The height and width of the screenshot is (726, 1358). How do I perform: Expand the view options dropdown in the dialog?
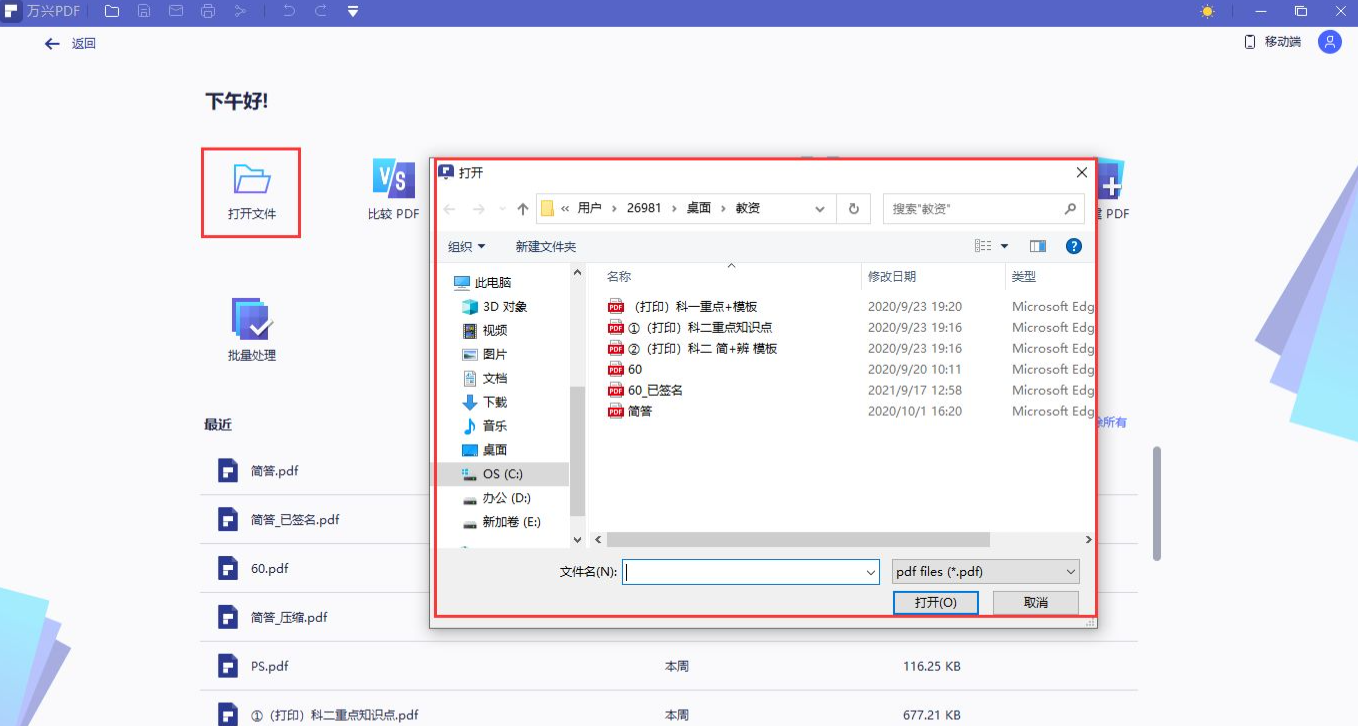pos(1004,245)
